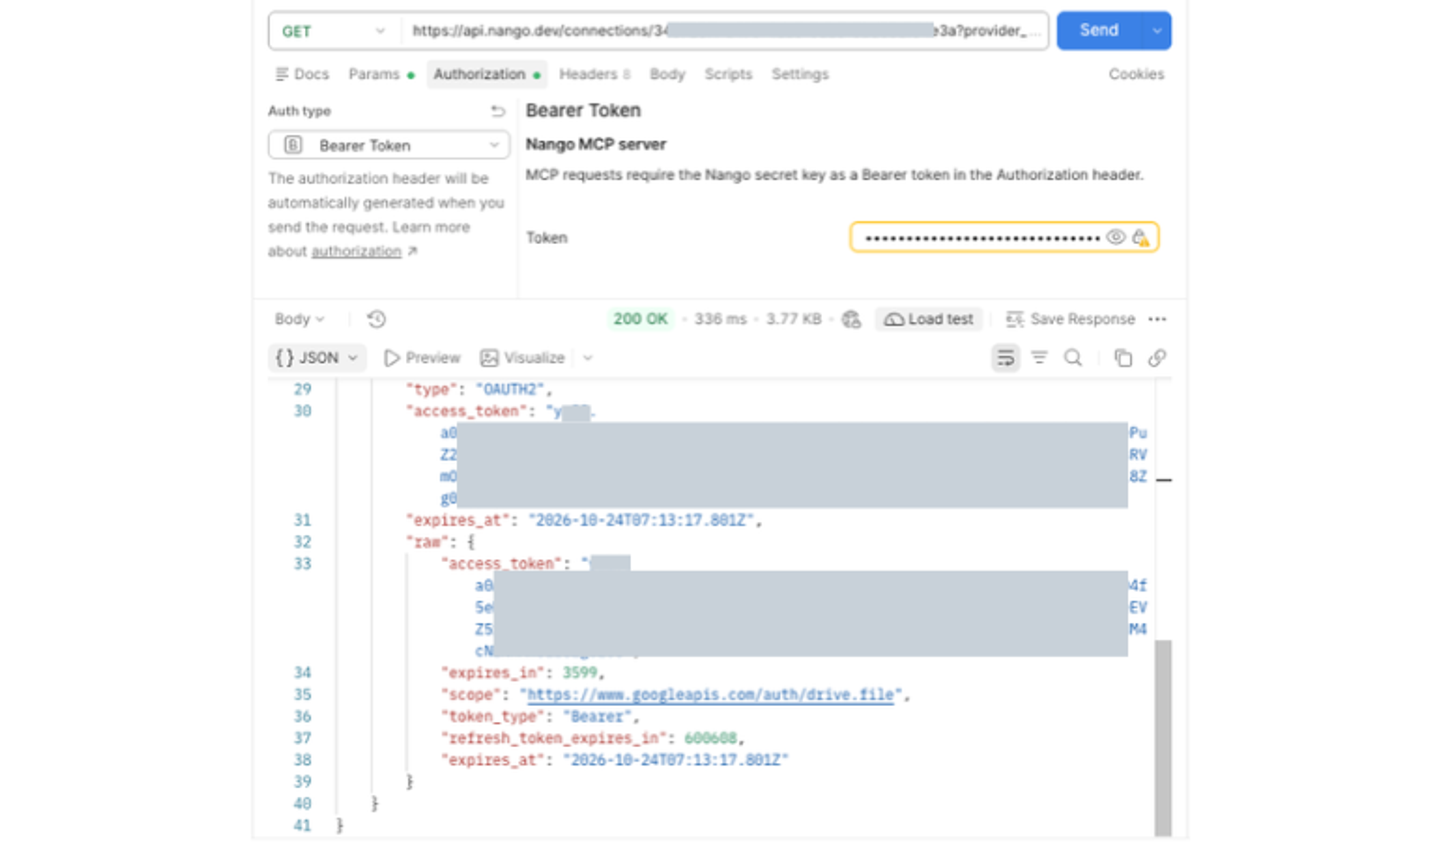Copy the response body to clipboard
Screen dimensions: 1440x843
pos(1123,358)
